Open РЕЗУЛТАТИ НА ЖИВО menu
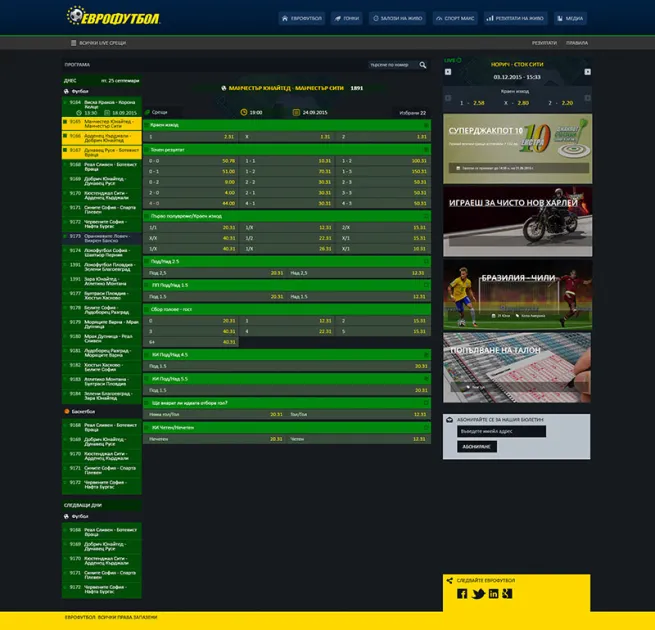 [515, 18]
